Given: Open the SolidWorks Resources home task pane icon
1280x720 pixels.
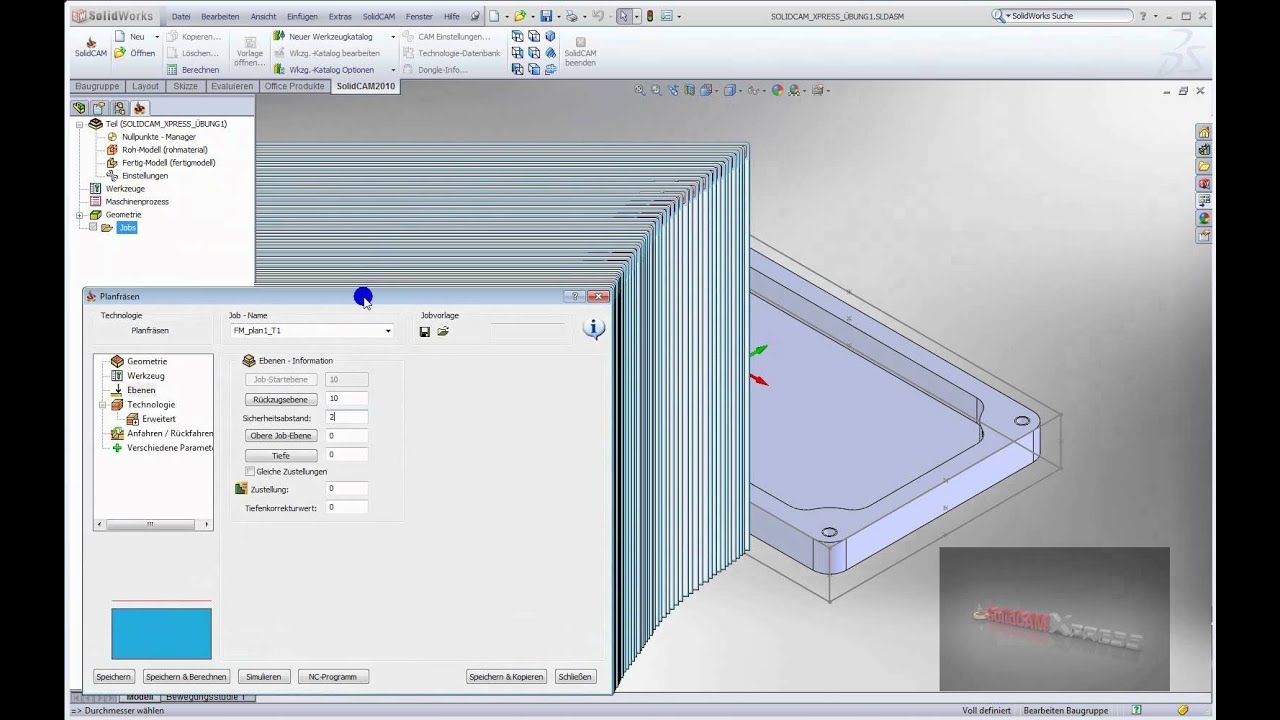Looking at the screenshot, I should pyautogui.click(x=1204, y=132).
